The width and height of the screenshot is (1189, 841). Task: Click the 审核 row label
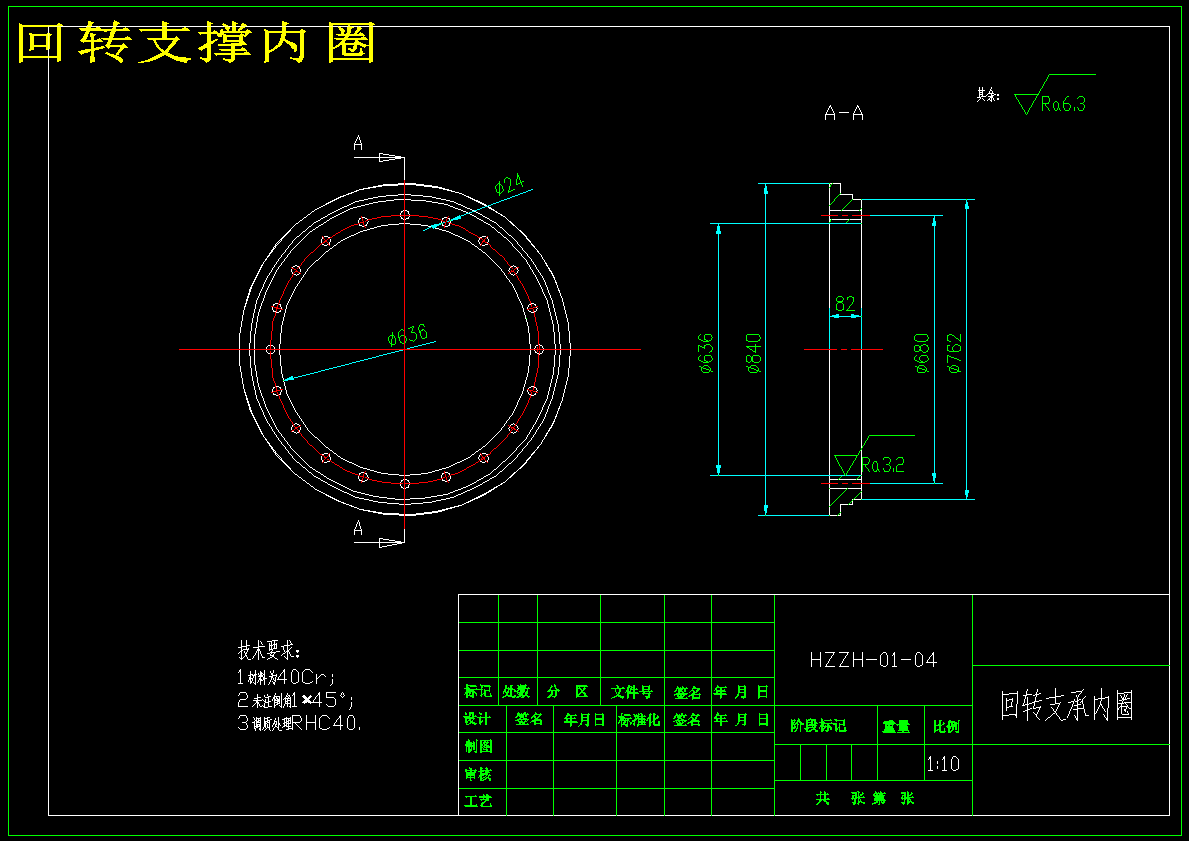[478, 774]
